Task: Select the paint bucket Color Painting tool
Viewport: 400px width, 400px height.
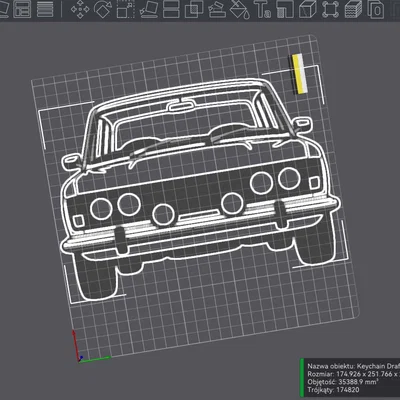Action: pos(241,9)
